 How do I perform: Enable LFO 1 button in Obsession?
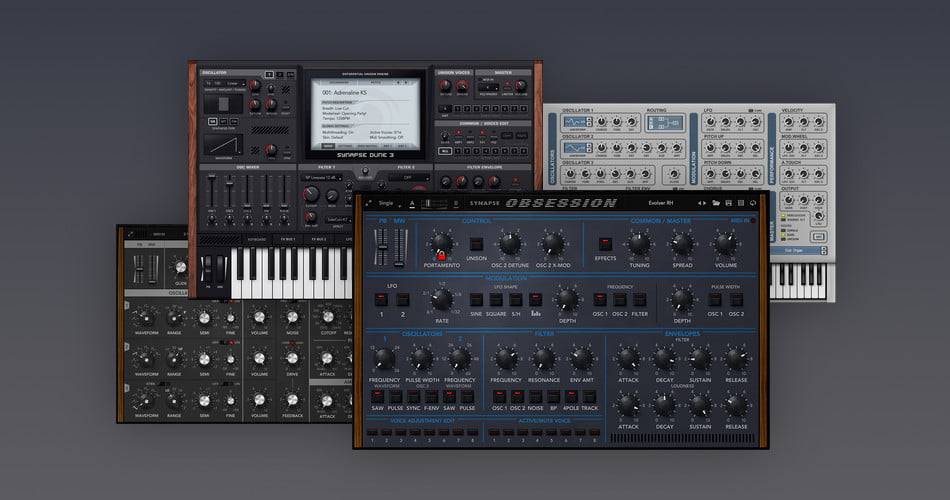(x=381, y=299)
